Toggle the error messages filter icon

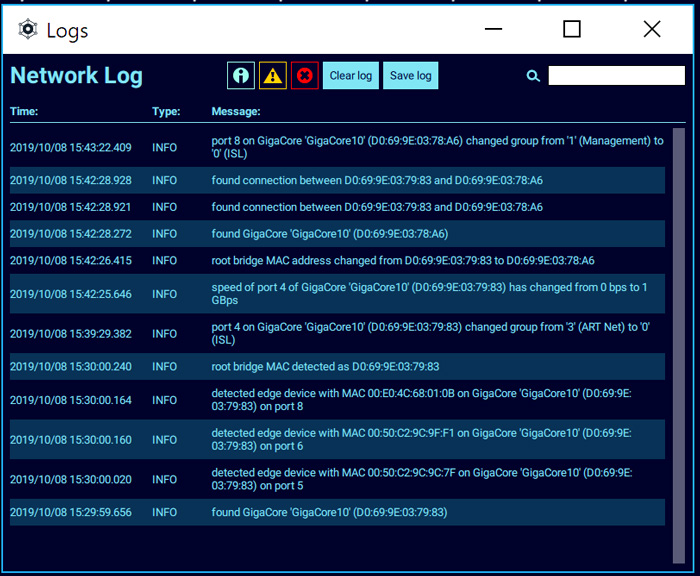click(305, 75)
